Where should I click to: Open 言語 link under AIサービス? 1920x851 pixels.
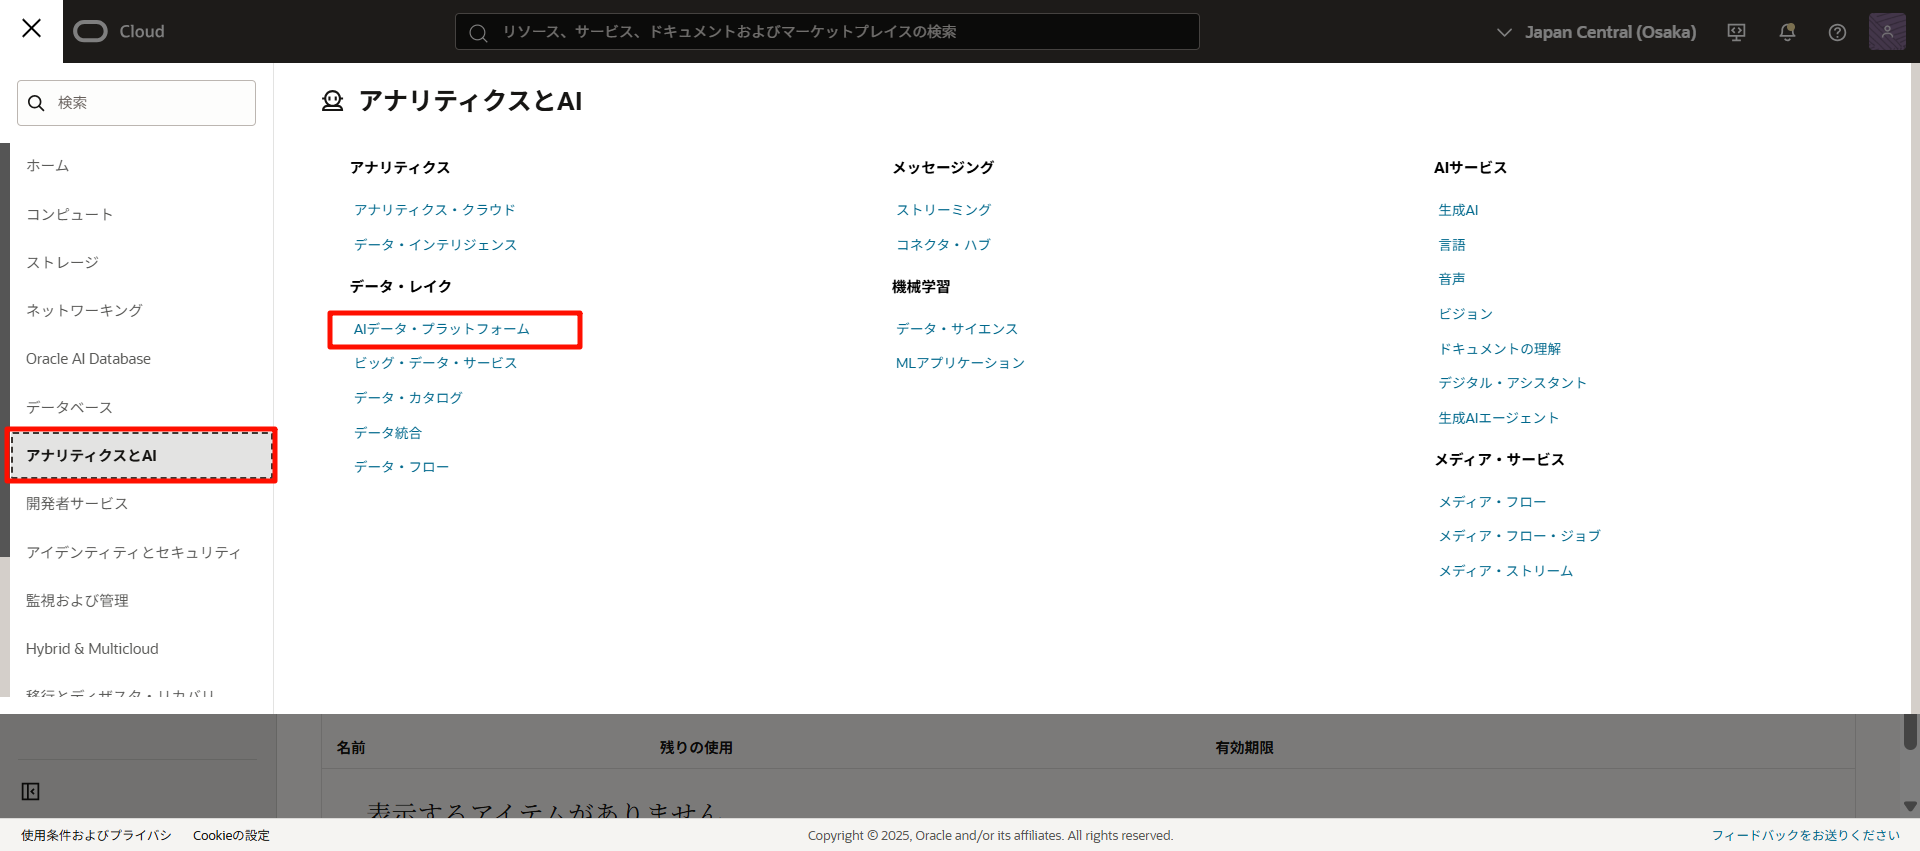click(x=1452, y=245)
